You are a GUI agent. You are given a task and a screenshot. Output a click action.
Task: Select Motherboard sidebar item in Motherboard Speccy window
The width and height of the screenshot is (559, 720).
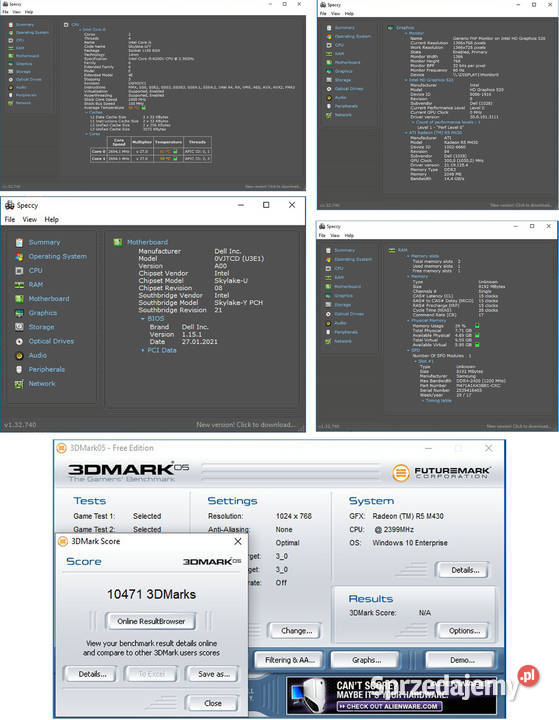coord(49,299)
